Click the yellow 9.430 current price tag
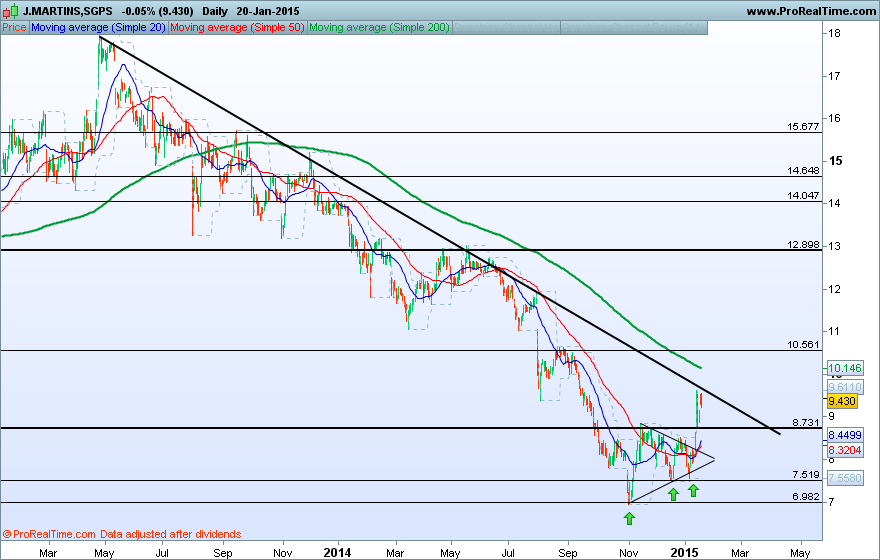880x560 pixels. [x=842, y=401]
